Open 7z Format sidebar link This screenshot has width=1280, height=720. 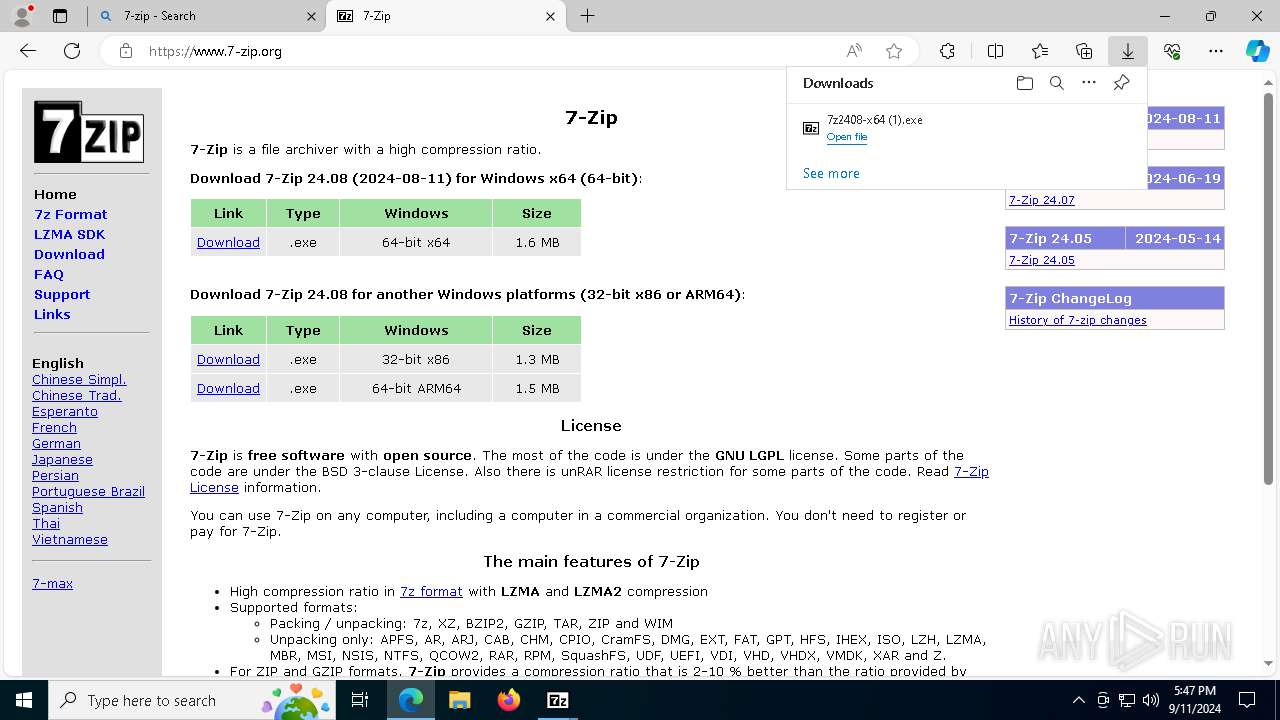point(70,214)
